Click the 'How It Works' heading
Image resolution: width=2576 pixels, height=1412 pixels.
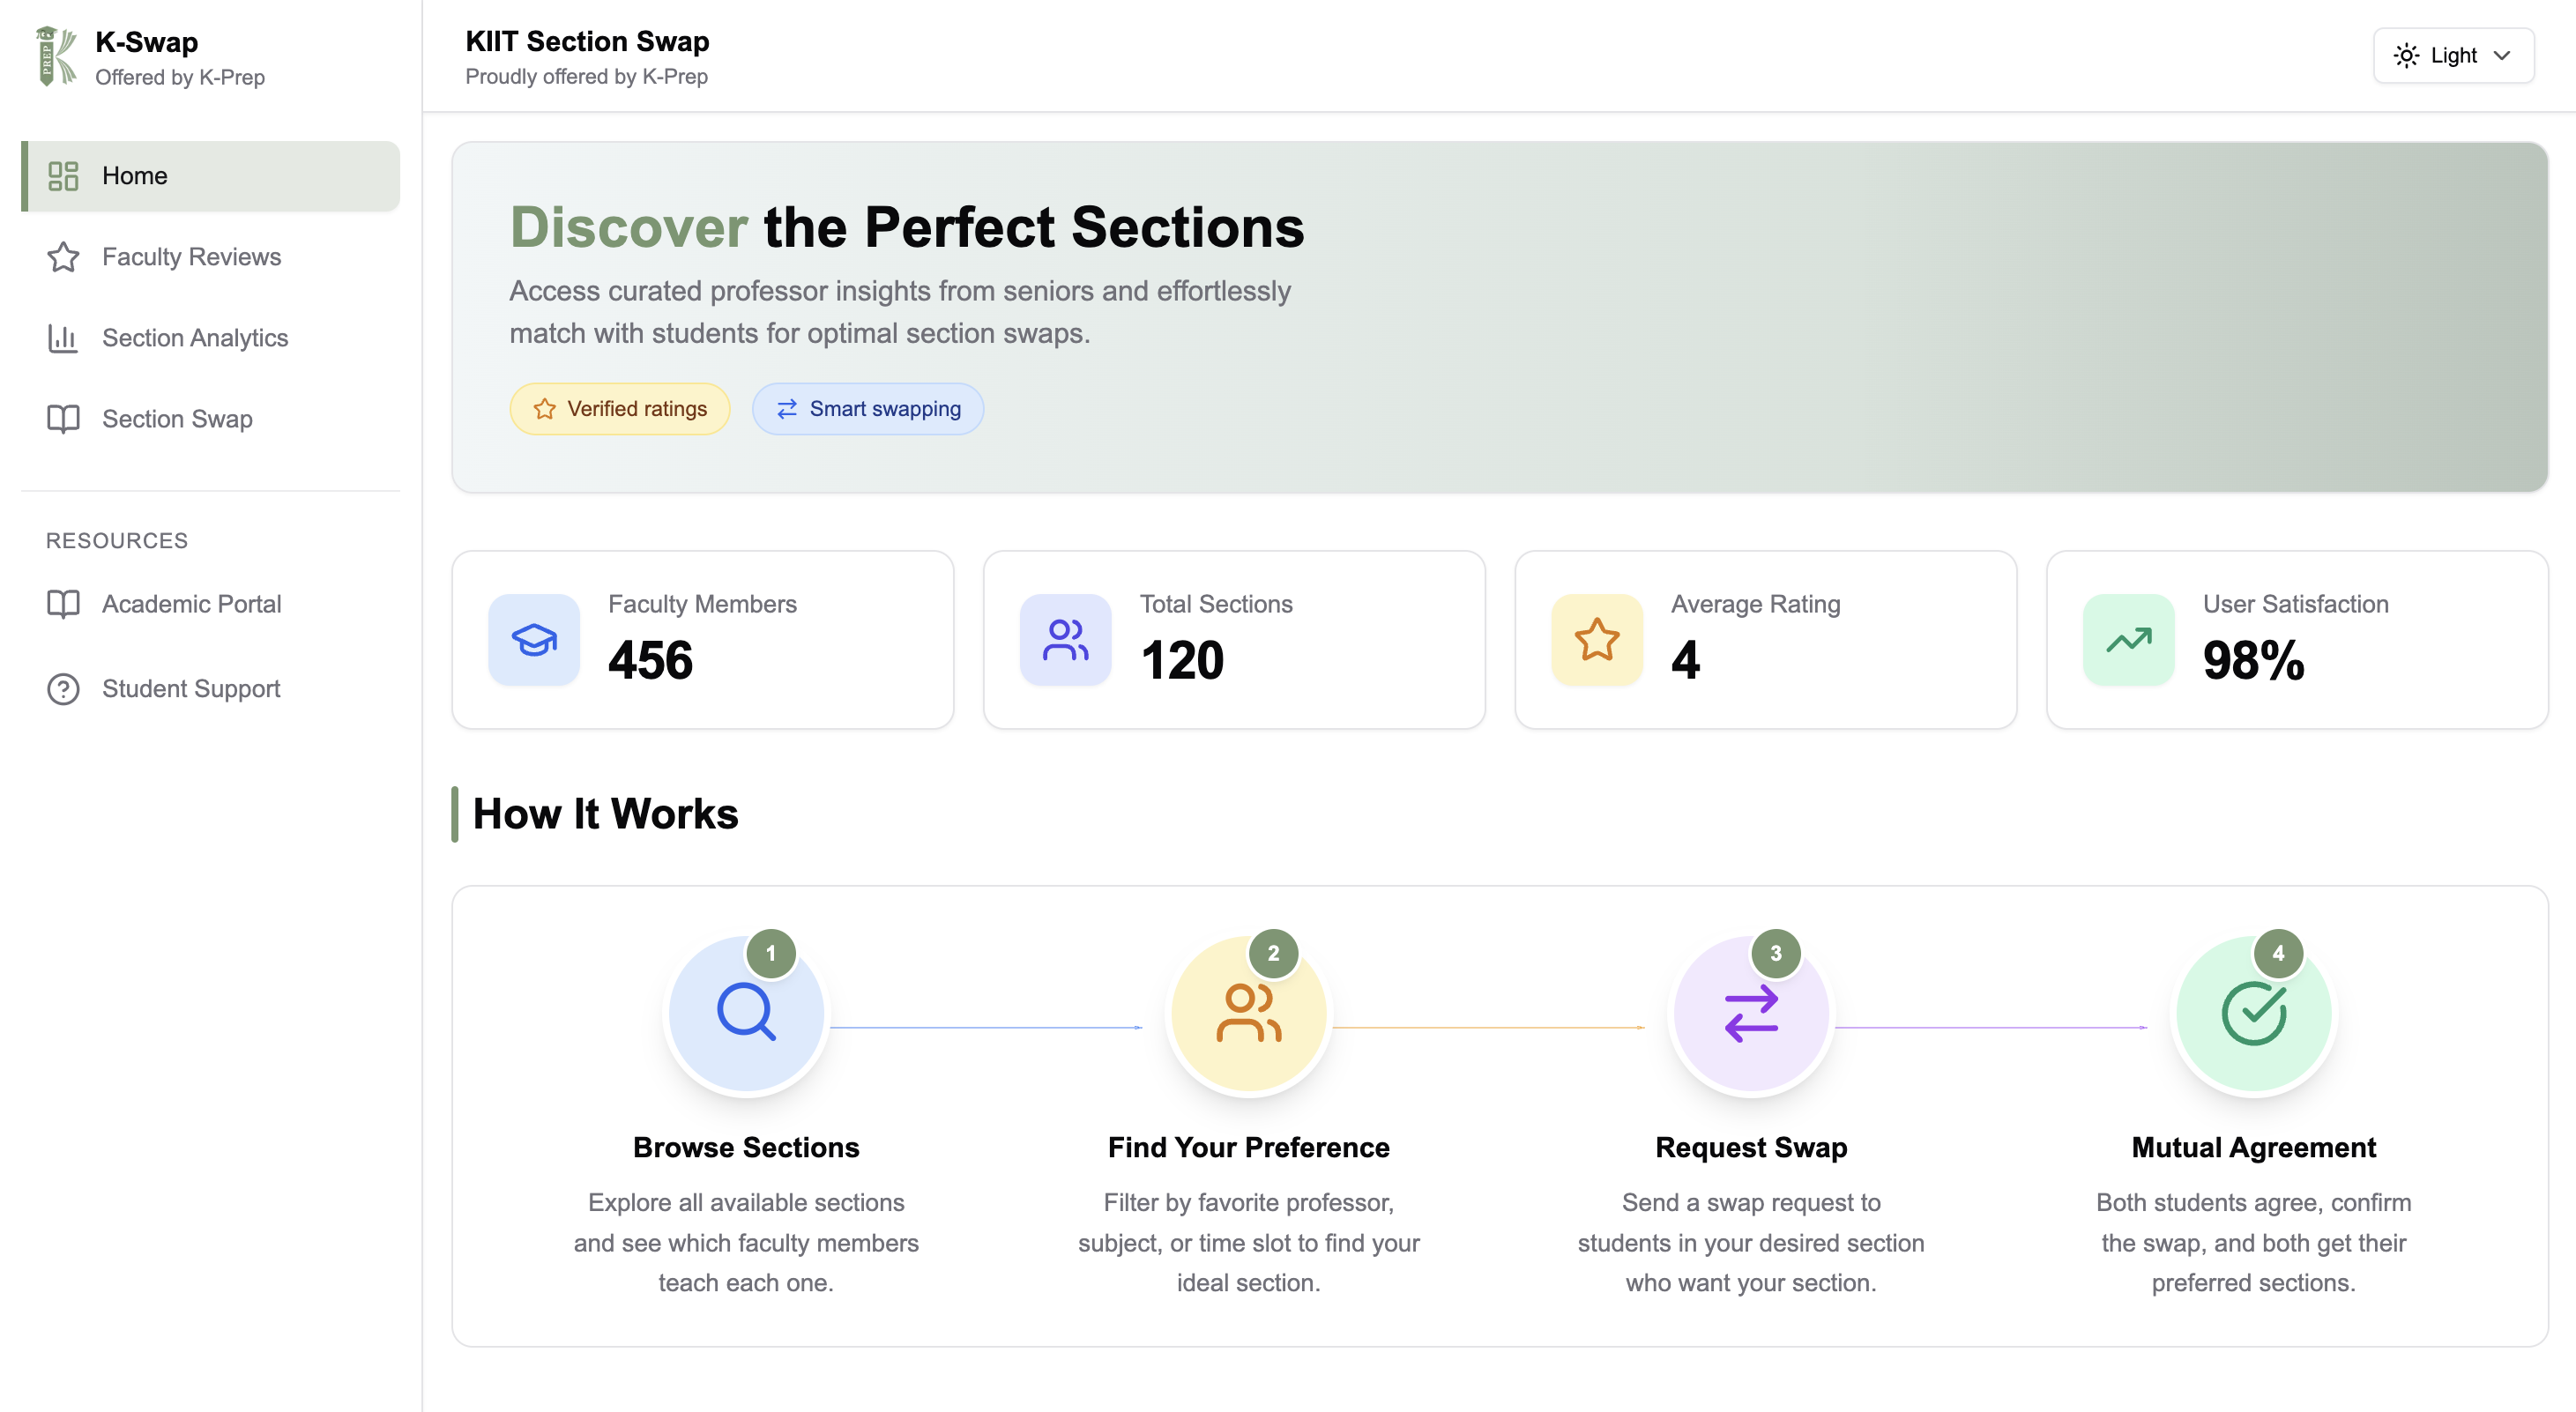click(605, 814)
